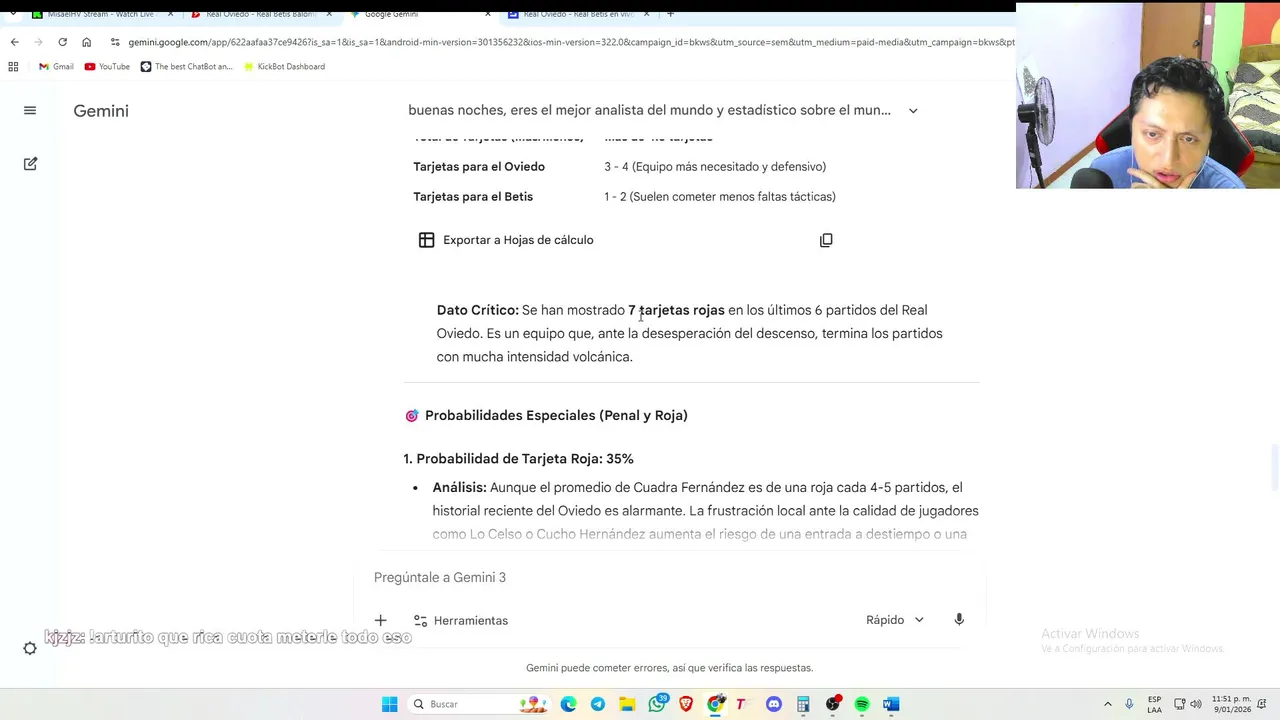The image size is (1280, 720).
Task: Open the Gemini main menu hamburger
Action: pos(30,111)
